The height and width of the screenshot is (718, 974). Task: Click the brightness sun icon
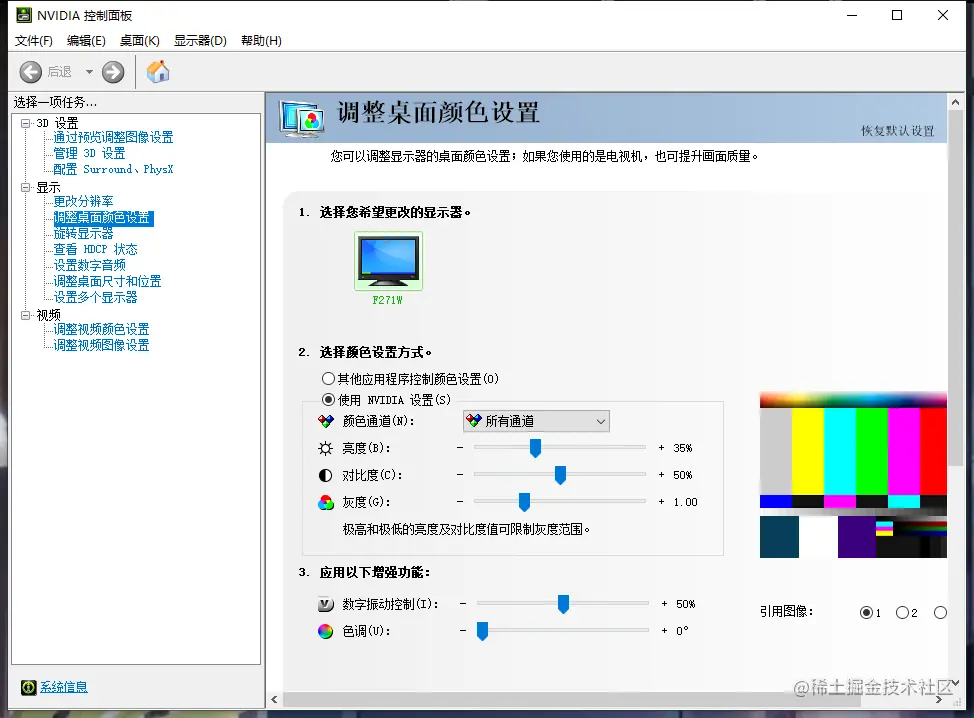pos(325,448)
